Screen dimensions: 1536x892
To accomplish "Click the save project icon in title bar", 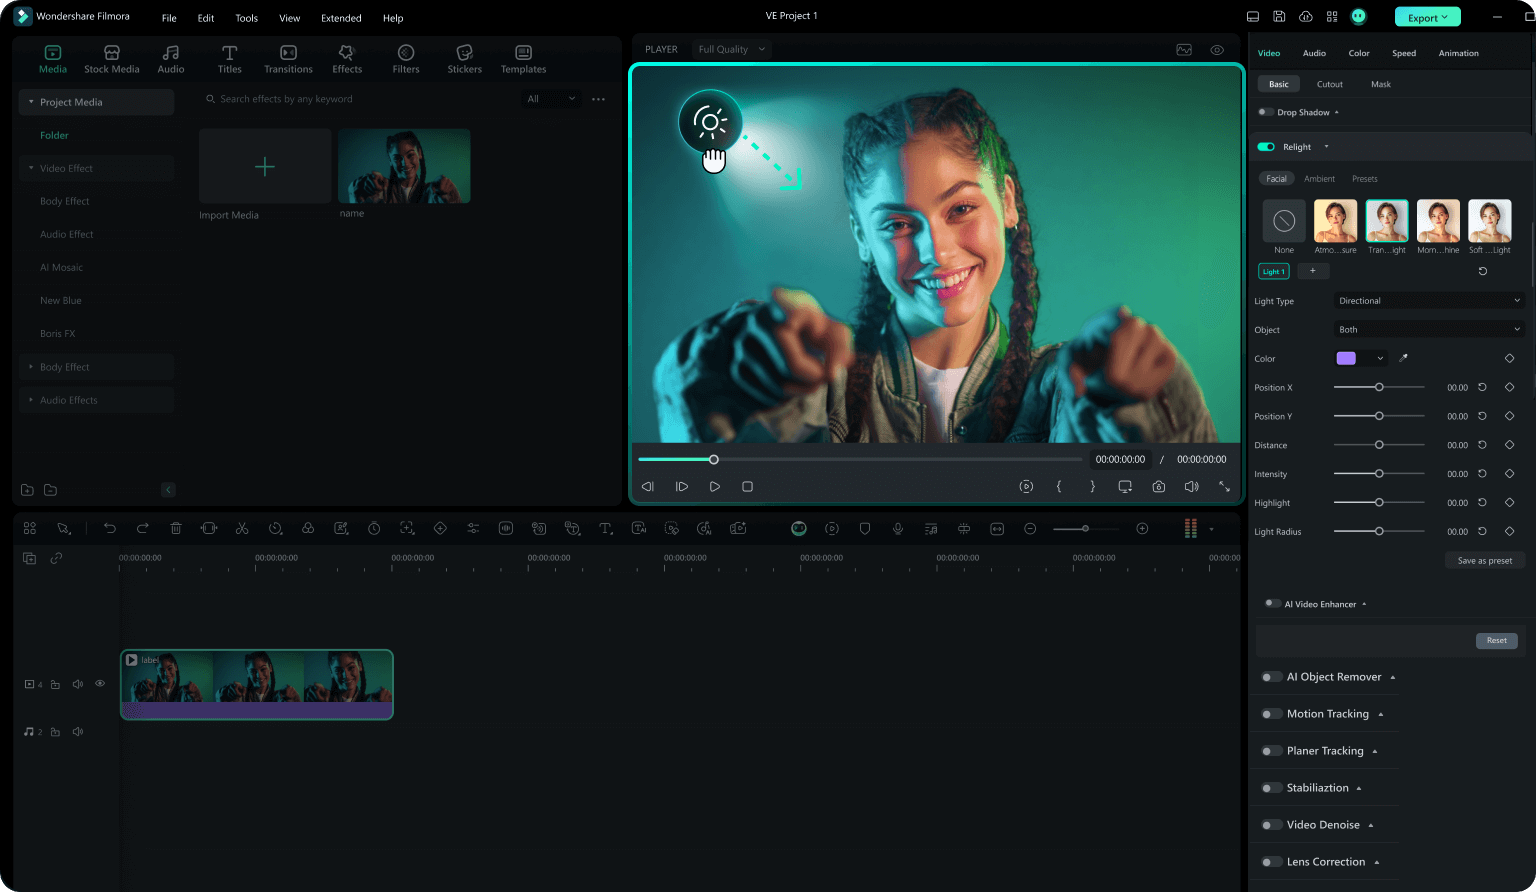I will click(x=1279, y=17).
